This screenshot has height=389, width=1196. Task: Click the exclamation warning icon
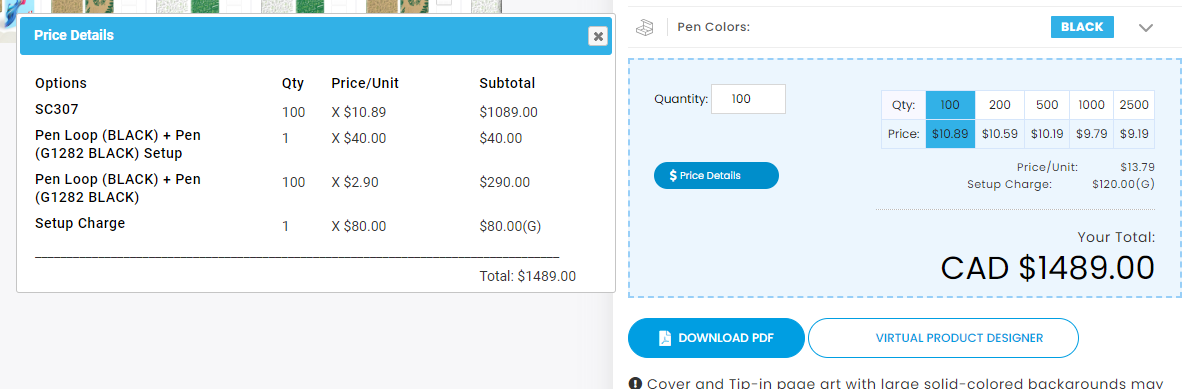[x=635, y=383]
